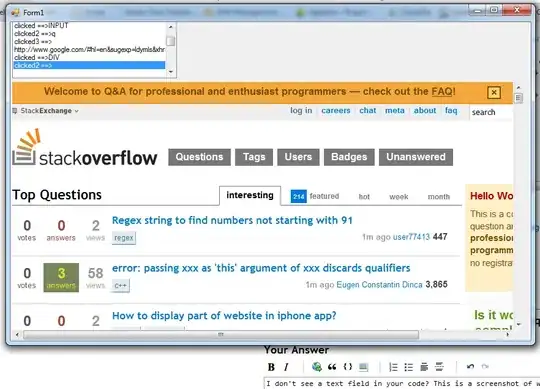Viewport: 540px width, 389px height.
Task: Click the Bold icon in answer editor
Action: [271, 367]
